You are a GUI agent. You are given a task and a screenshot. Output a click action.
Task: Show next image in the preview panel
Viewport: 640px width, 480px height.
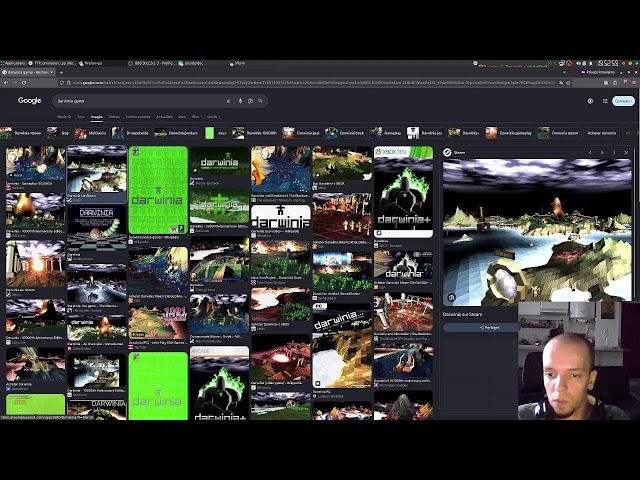pos(602,152)
